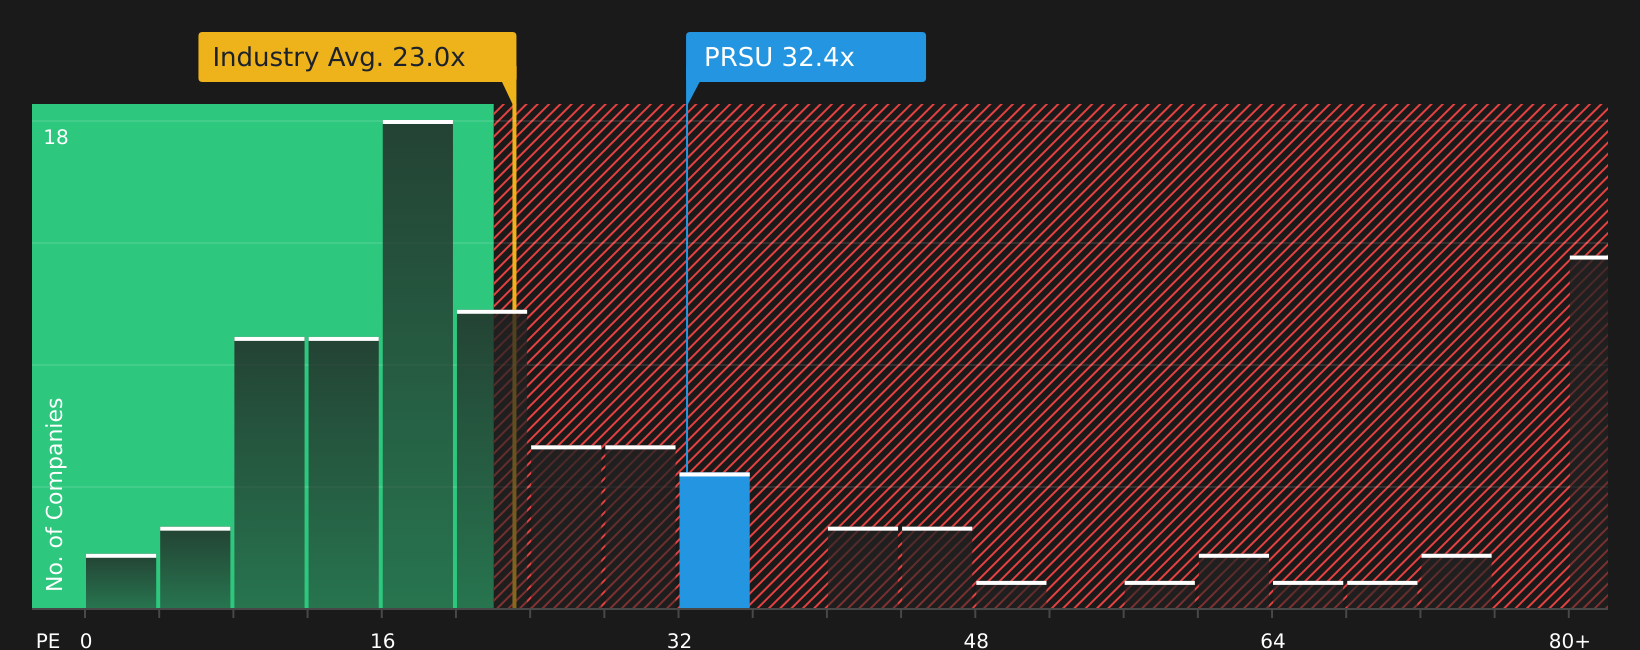Click the 48 tick label on PE axis
The height and width of the screenshot is (650, 1640).
(976, 641)
